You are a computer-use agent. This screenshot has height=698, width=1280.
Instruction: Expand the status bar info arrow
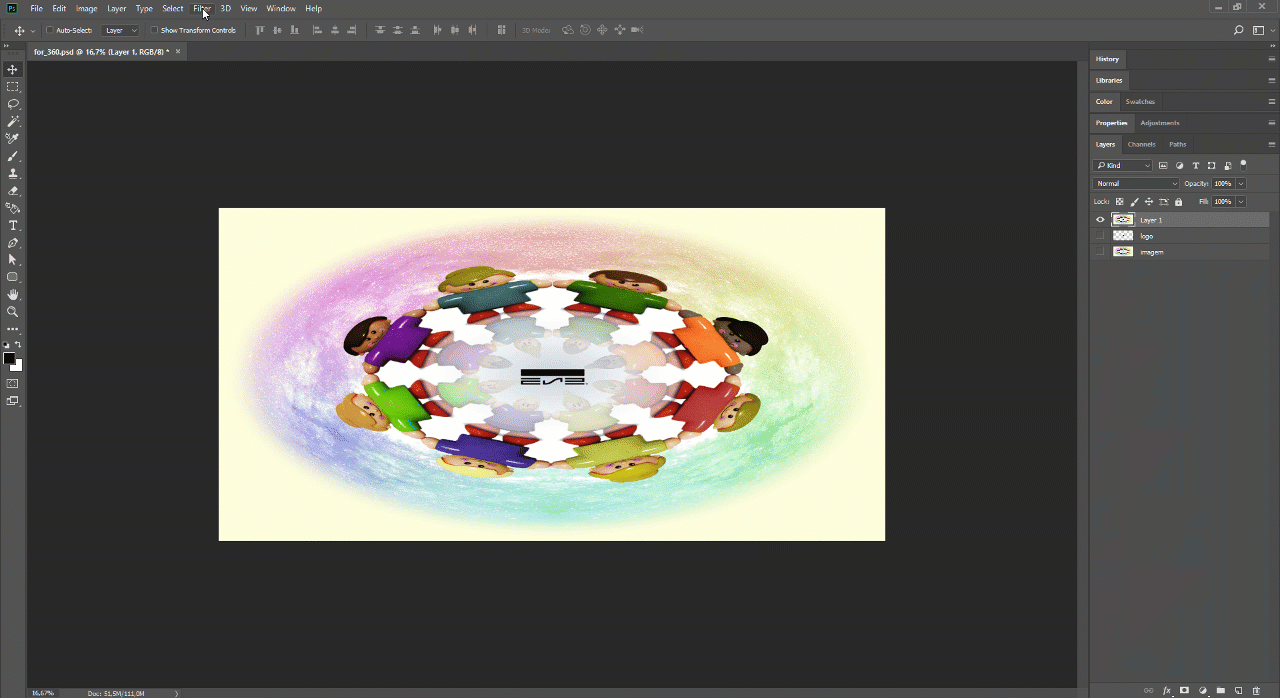click(x=177, y=693)
